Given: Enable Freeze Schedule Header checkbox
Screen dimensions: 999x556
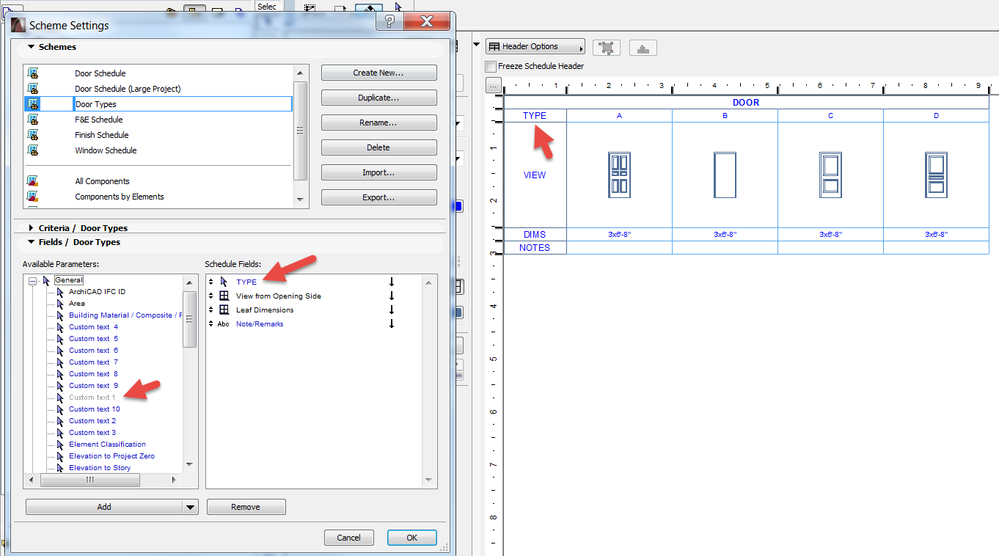Looking at the screenshot, I should click(x=491, y=66).
